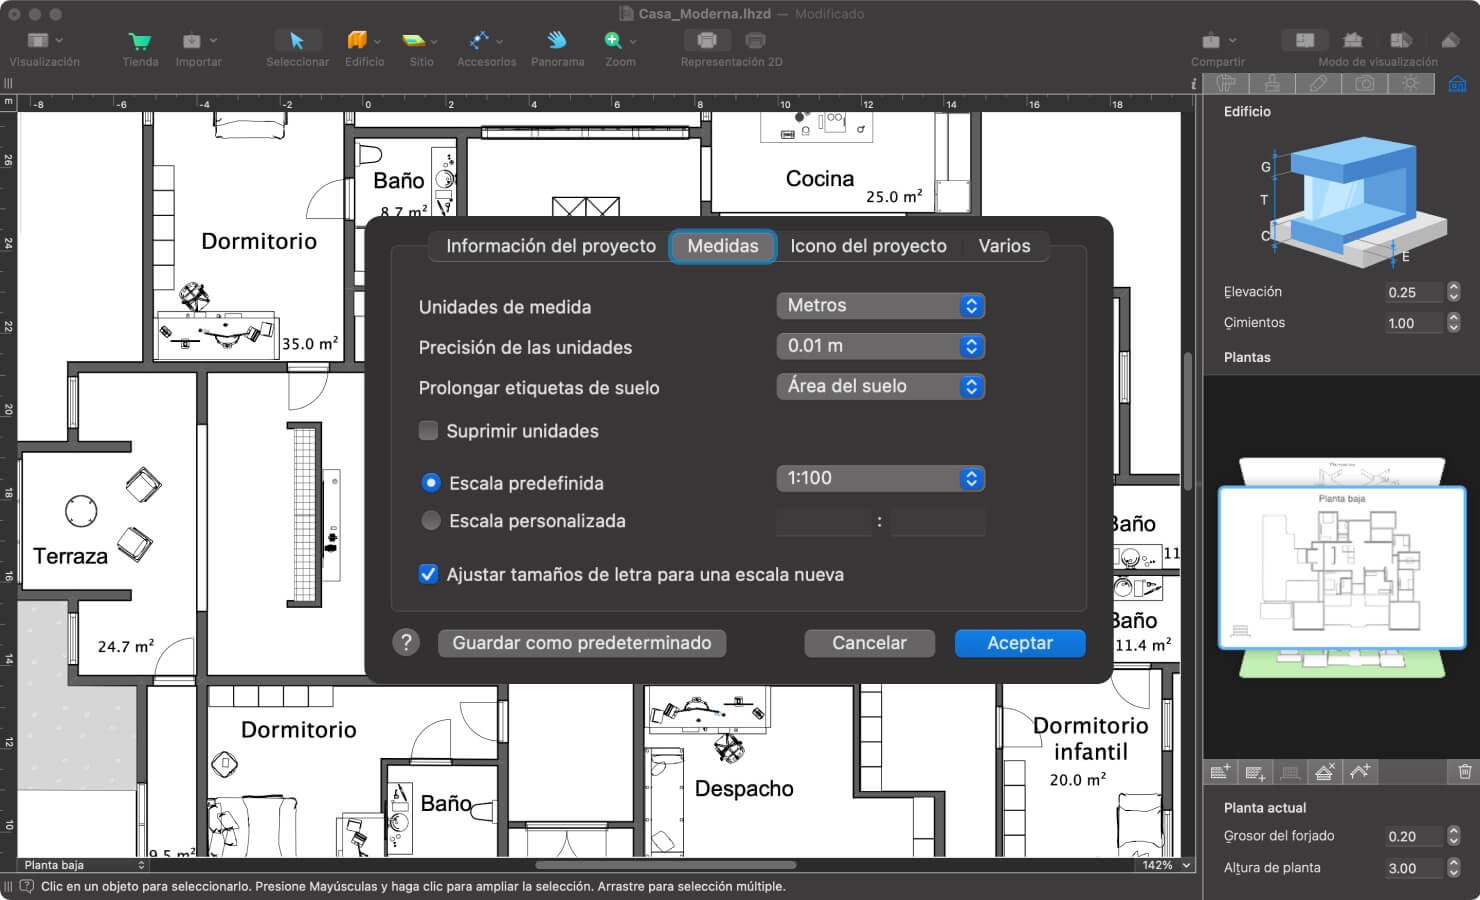This screenshot has width=1480, height=900.
Task: Add a new storey above icon
Action: tap(1220, 772)
